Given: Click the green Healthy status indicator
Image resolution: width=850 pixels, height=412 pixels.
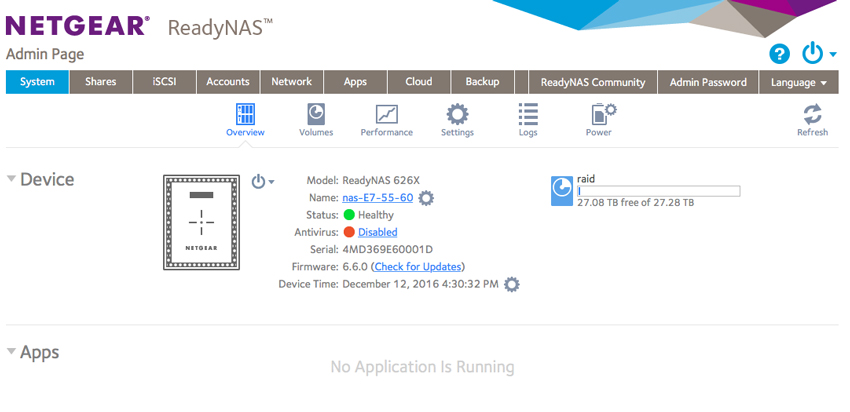Looking at the screenshot, I should 349,215.
